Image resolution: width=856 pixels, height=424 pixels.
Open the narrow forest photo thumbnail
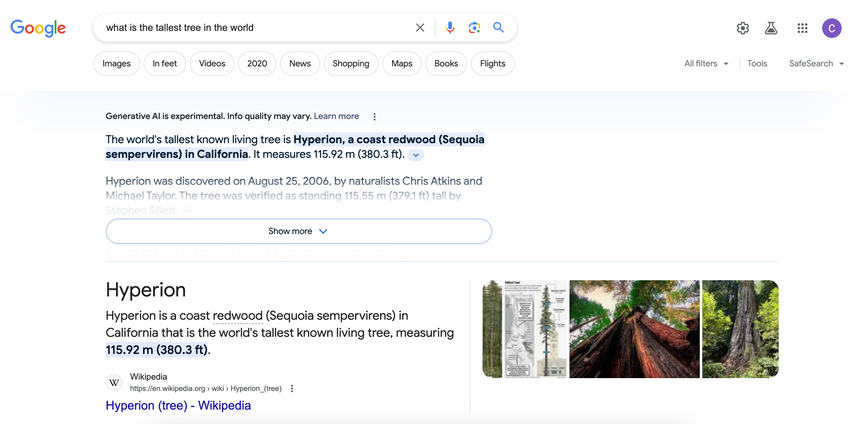pyautogui.click(x=492, y=329)
